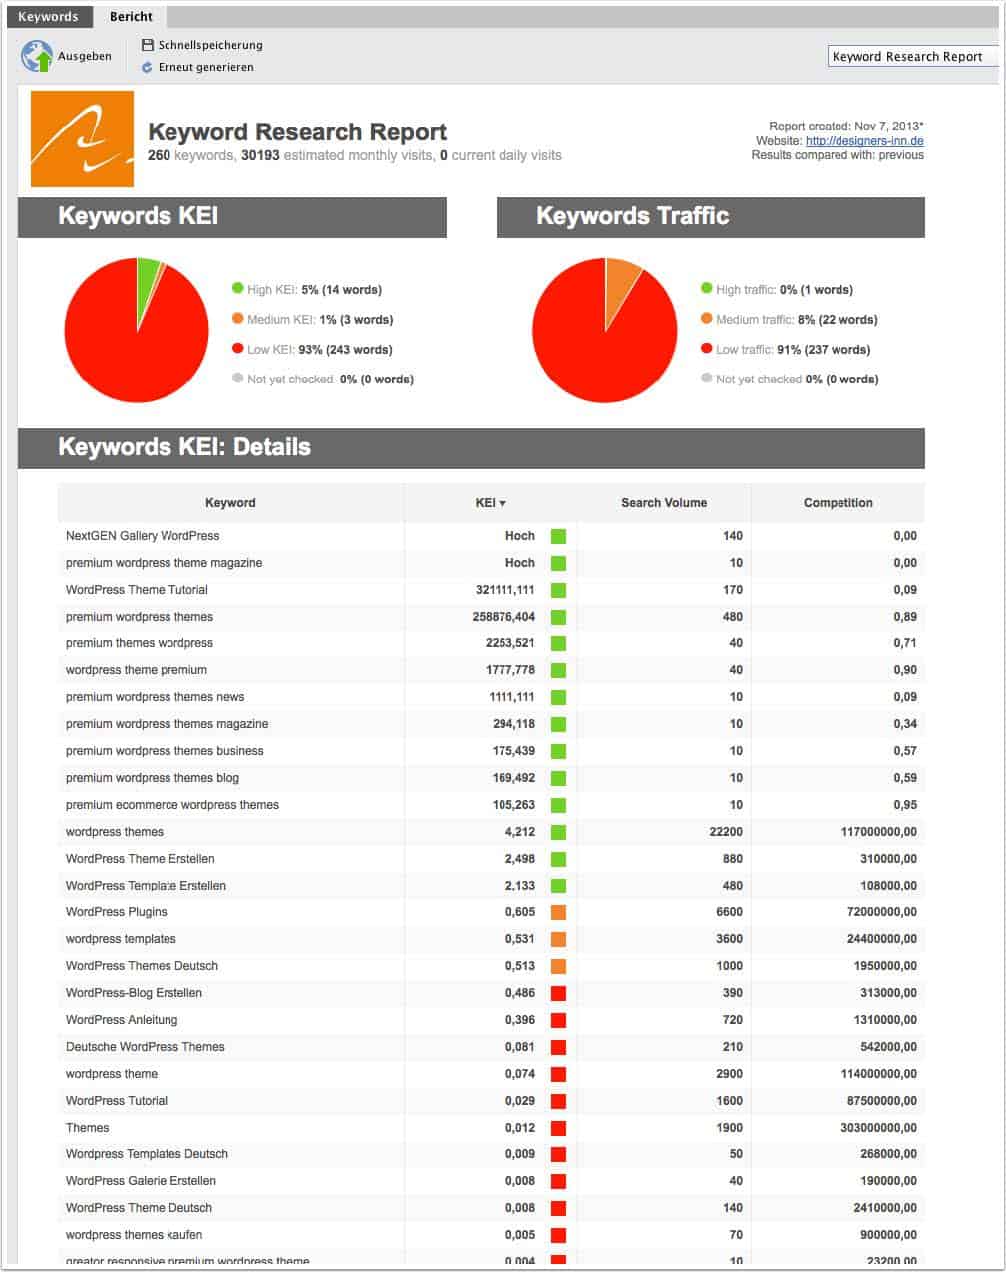The image size is (1006, 1272).
Task: Sort by the KEI column arrow
Action: tap(502, 503)
